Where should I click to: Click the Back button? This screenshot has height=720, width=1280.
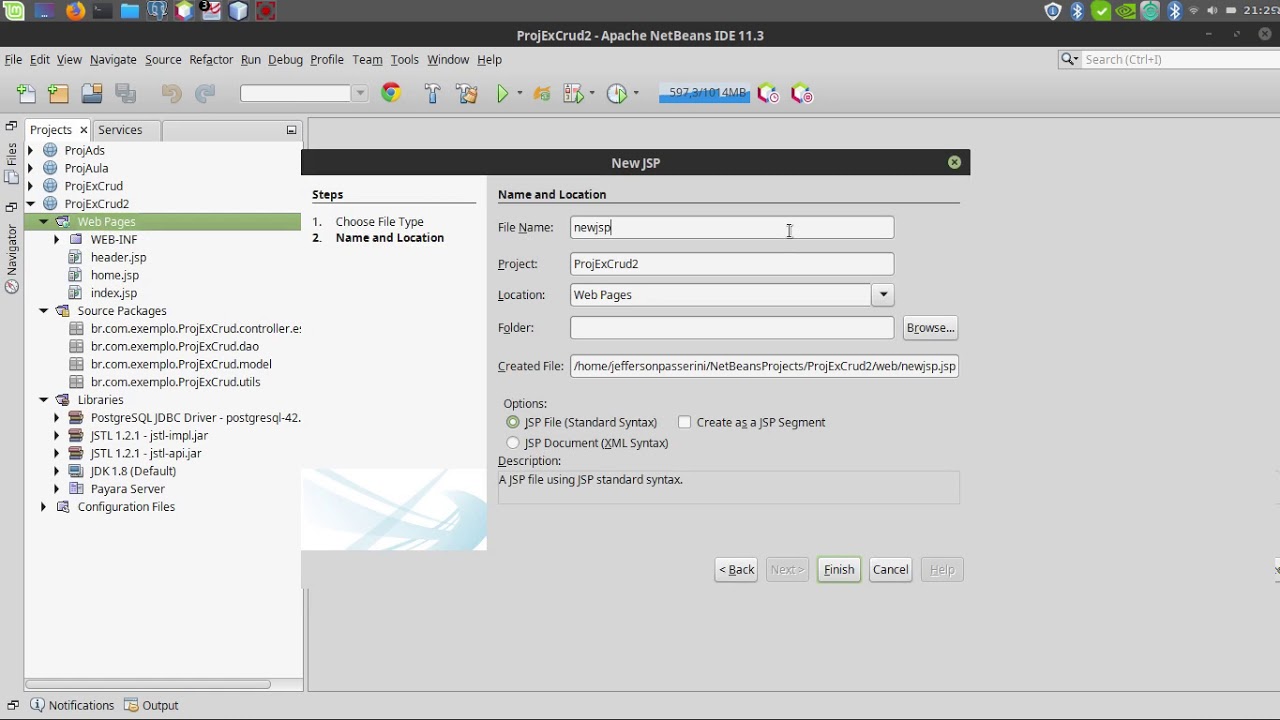[x=736, y=570]
